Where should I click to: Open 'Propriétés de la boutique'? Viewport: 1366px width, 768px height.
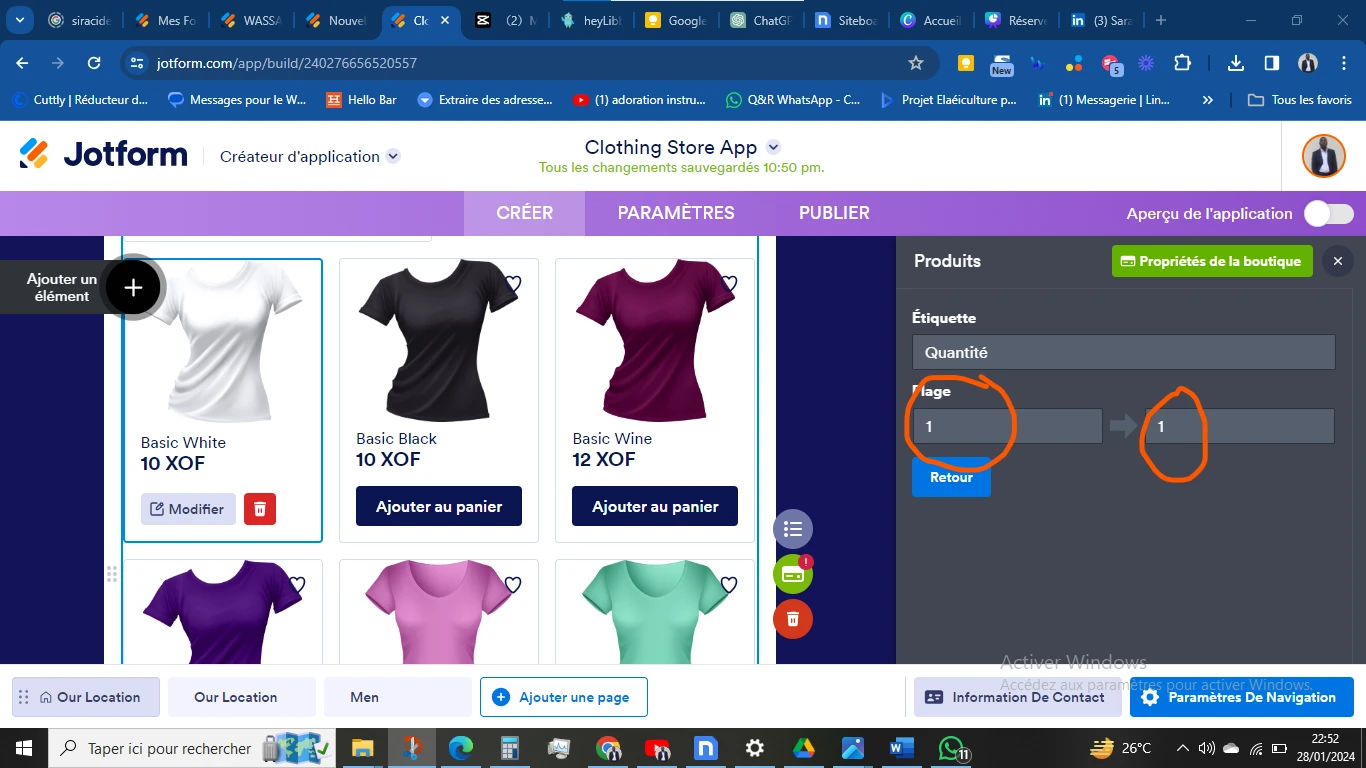tap(1211, 260)
